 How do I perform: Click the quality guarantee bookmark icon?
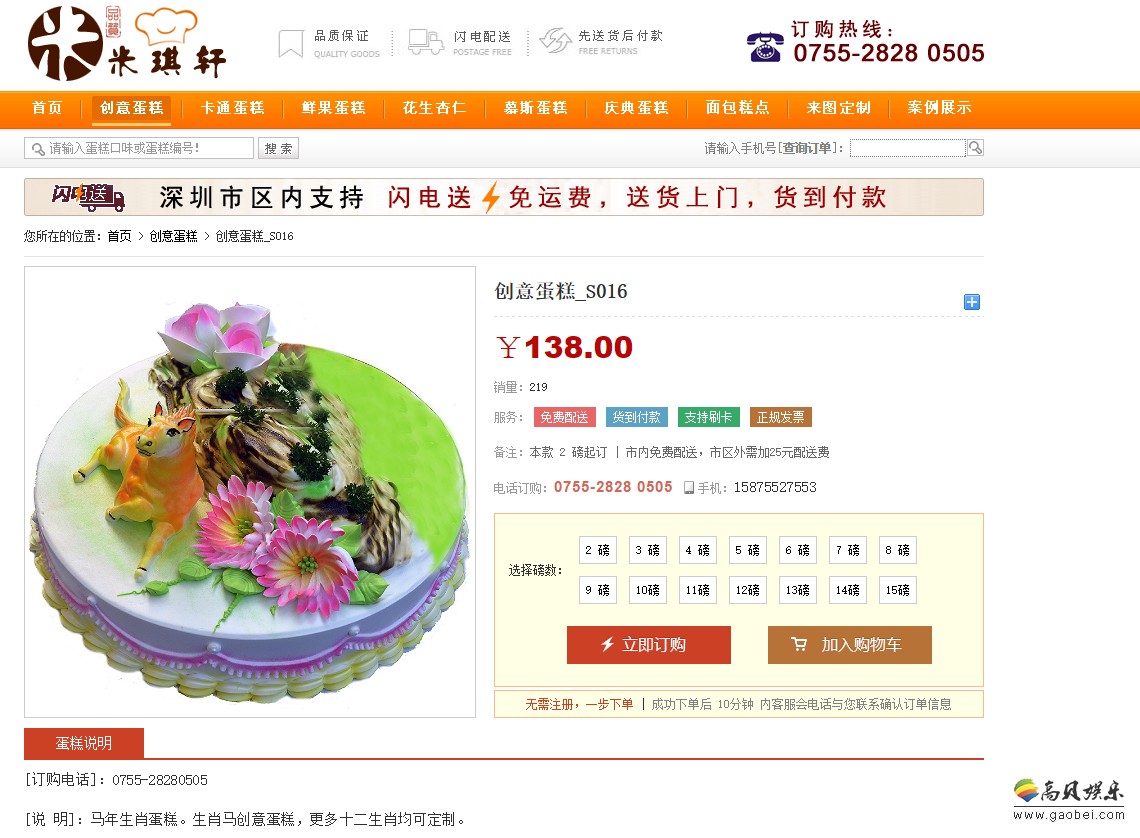tap(291, 43)
